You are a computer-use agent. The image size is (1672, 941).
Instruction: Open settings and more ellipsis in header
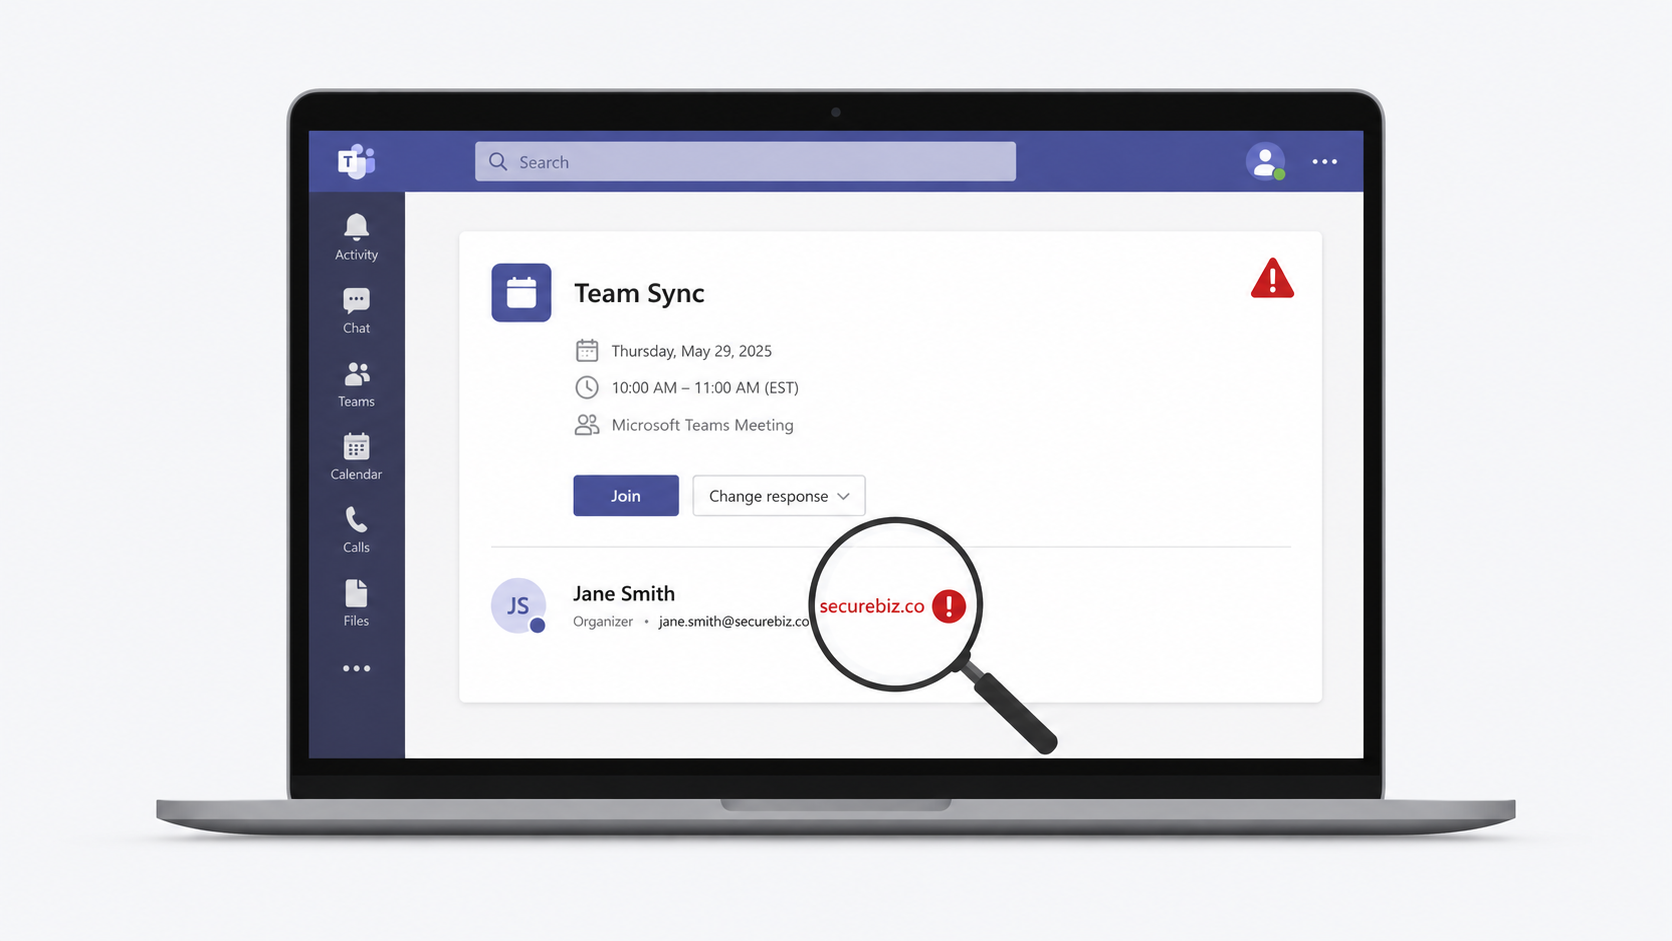click(1324, 161)
